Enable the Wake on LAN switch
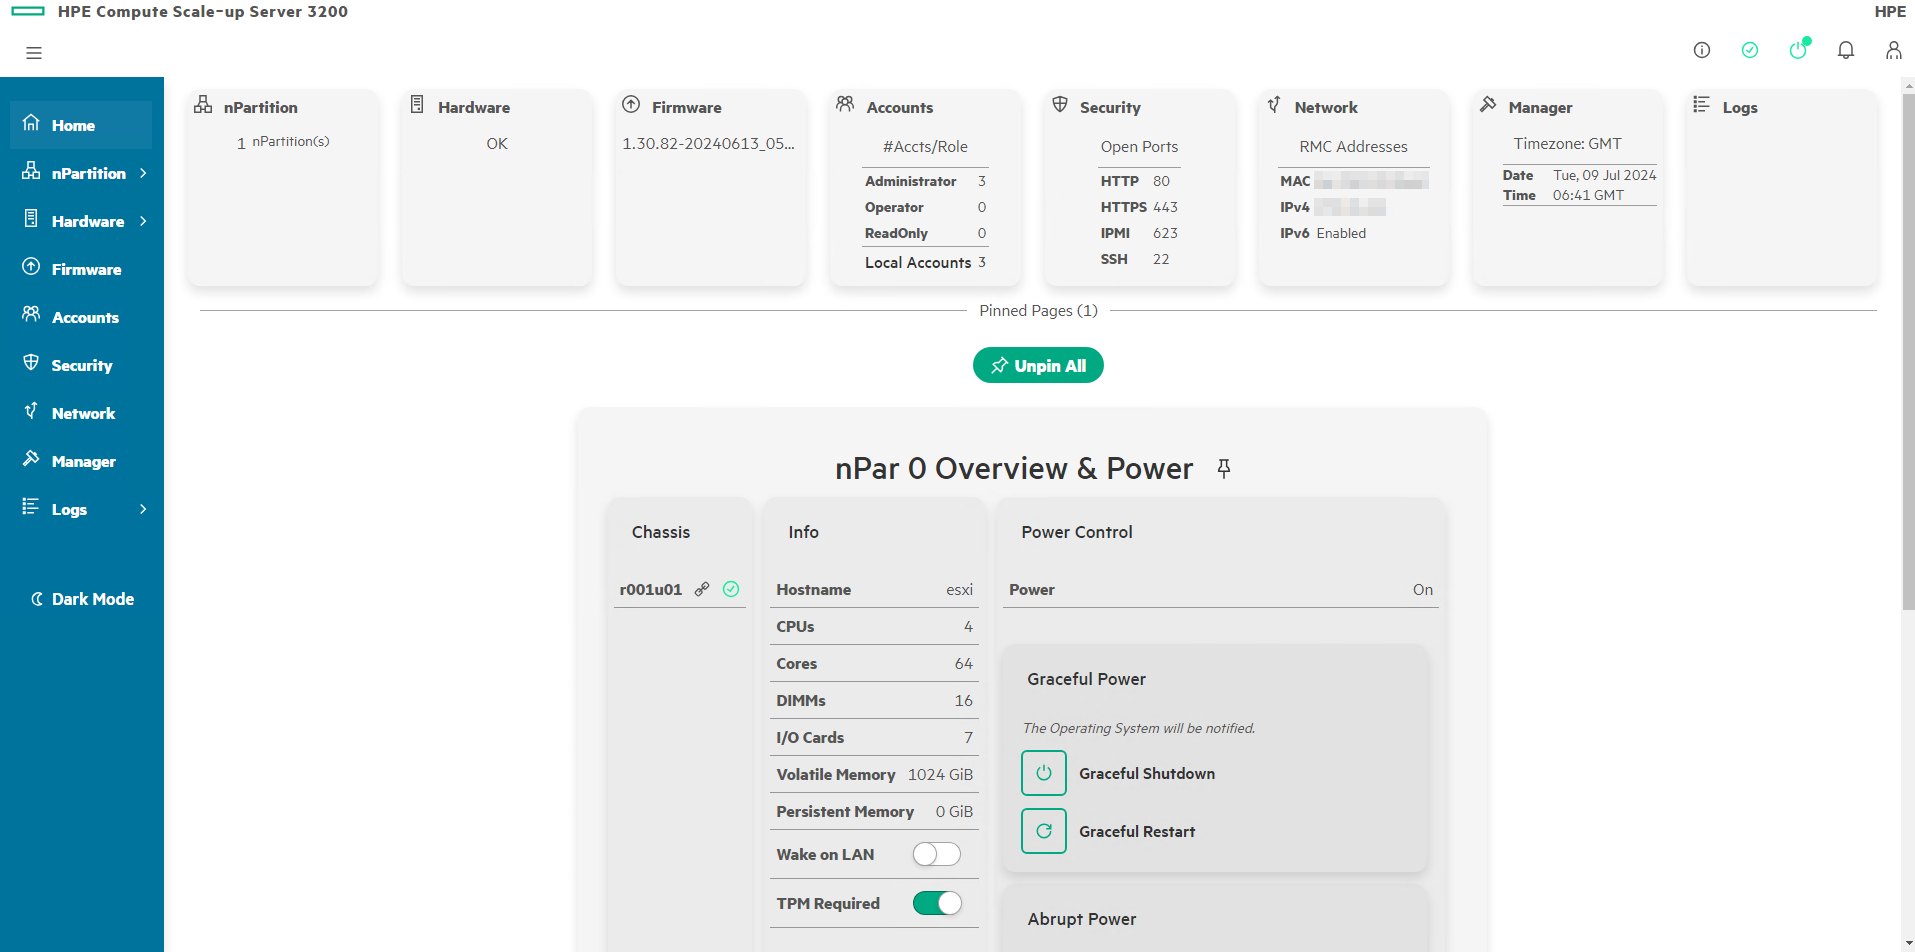The image size is (1915, 952). [x=937, y=854]
